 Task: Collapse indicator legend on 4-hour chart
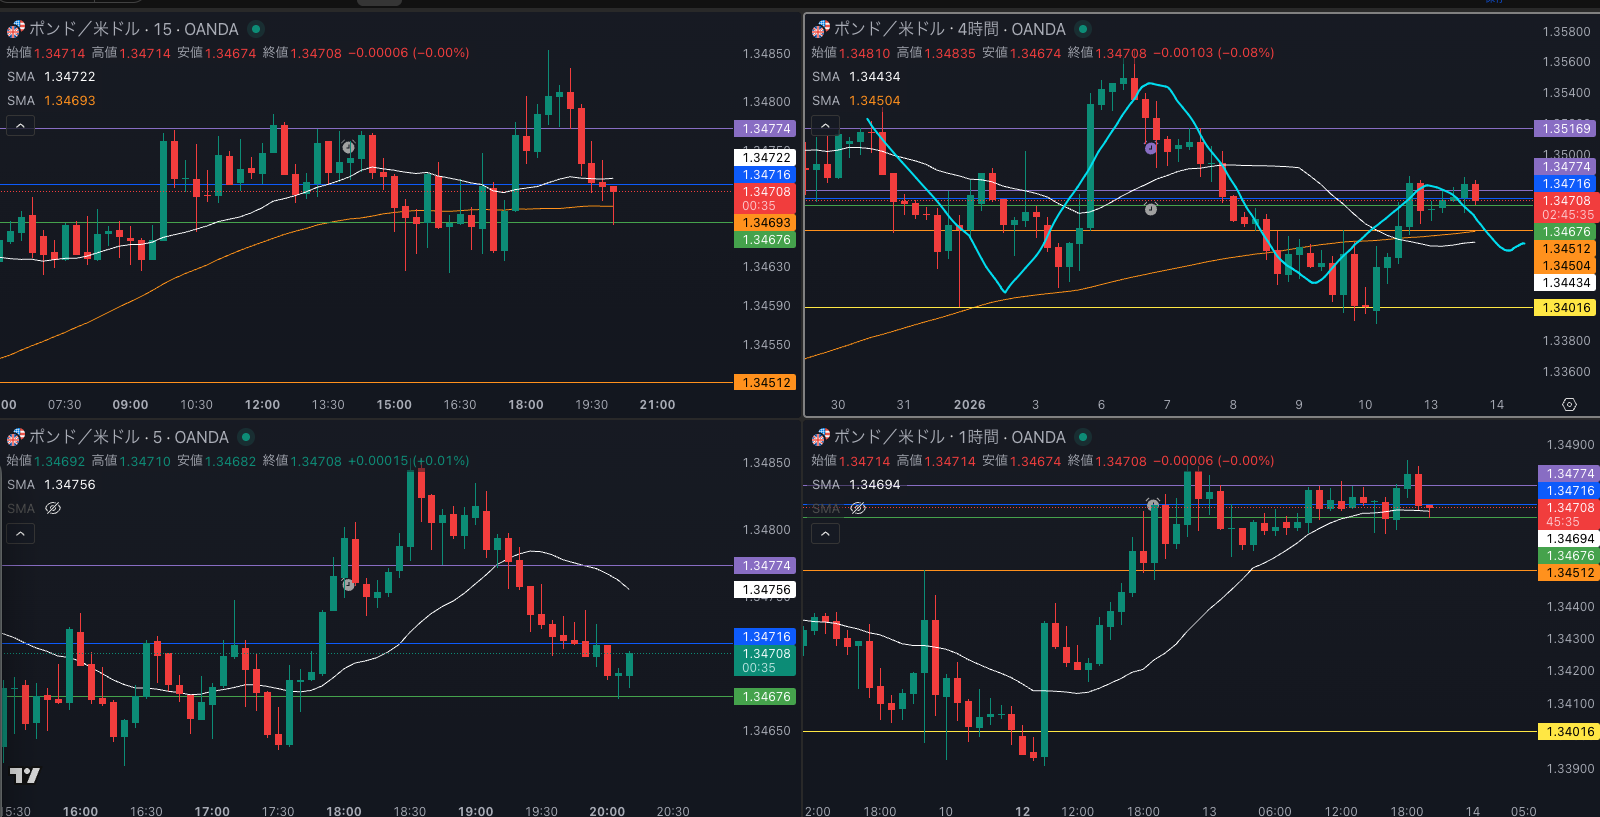click(x=825, y=125)
